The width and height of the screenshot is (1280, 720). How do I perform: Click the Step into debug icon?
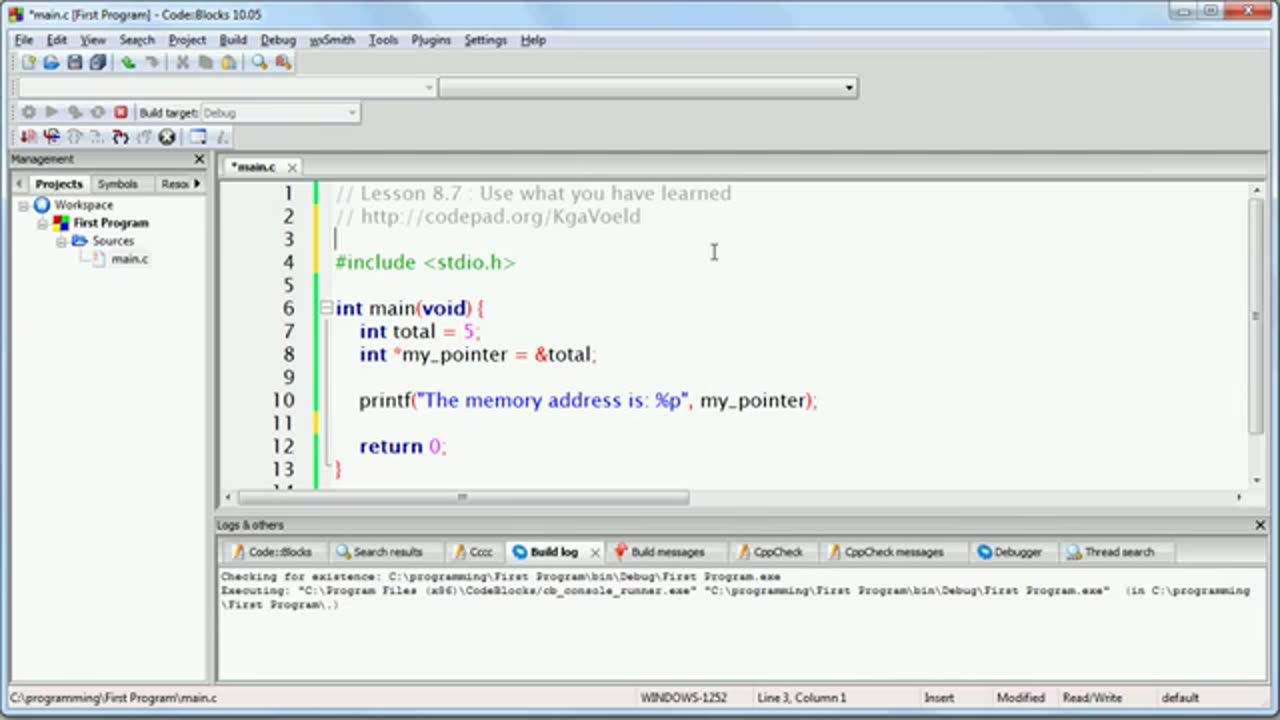[120, 137]
